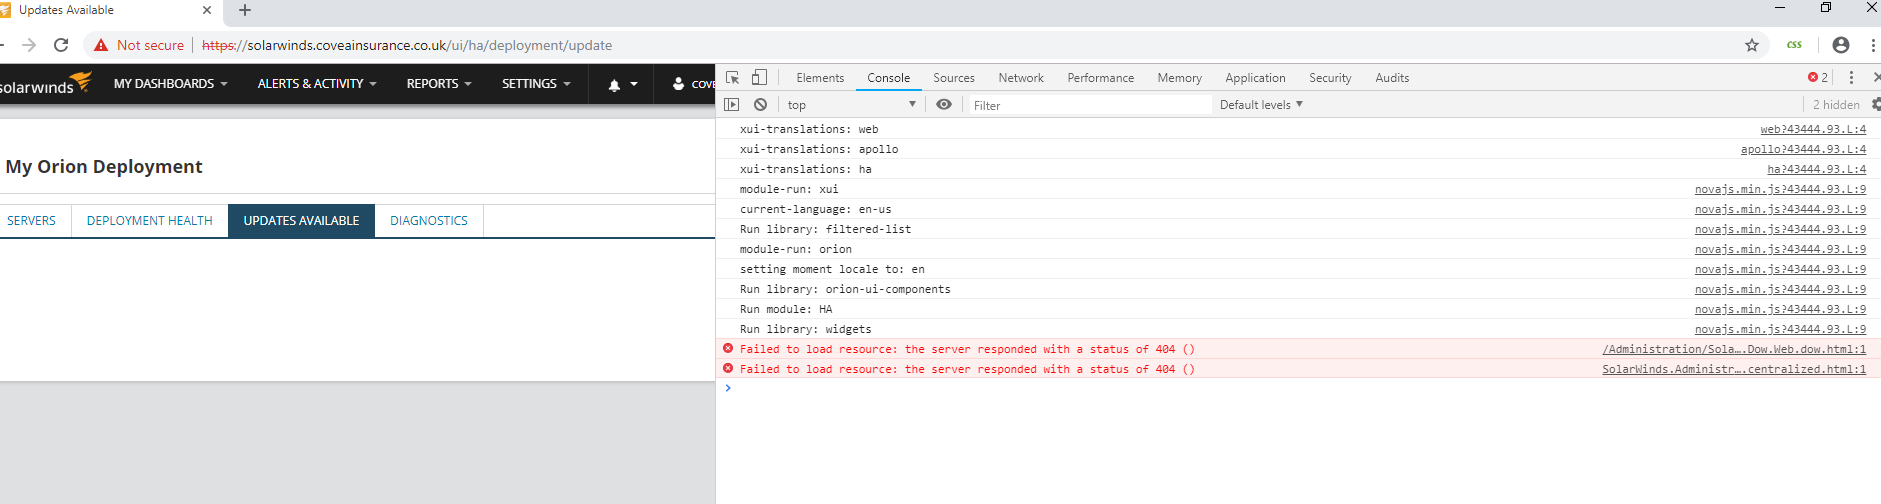This screenshot has width=1881, height=504.
Task: Open the Memory DevTools tab
Action: 1180,77
